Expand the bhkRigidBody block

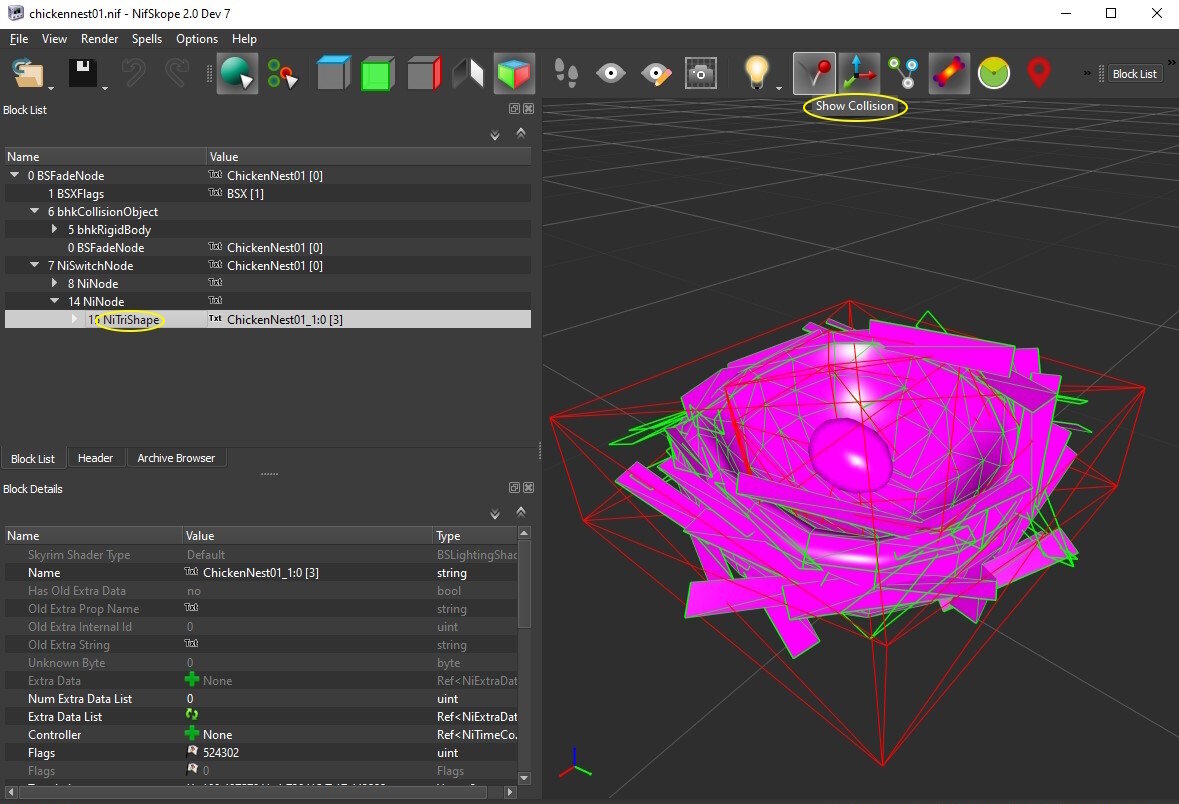pos(57,229)
